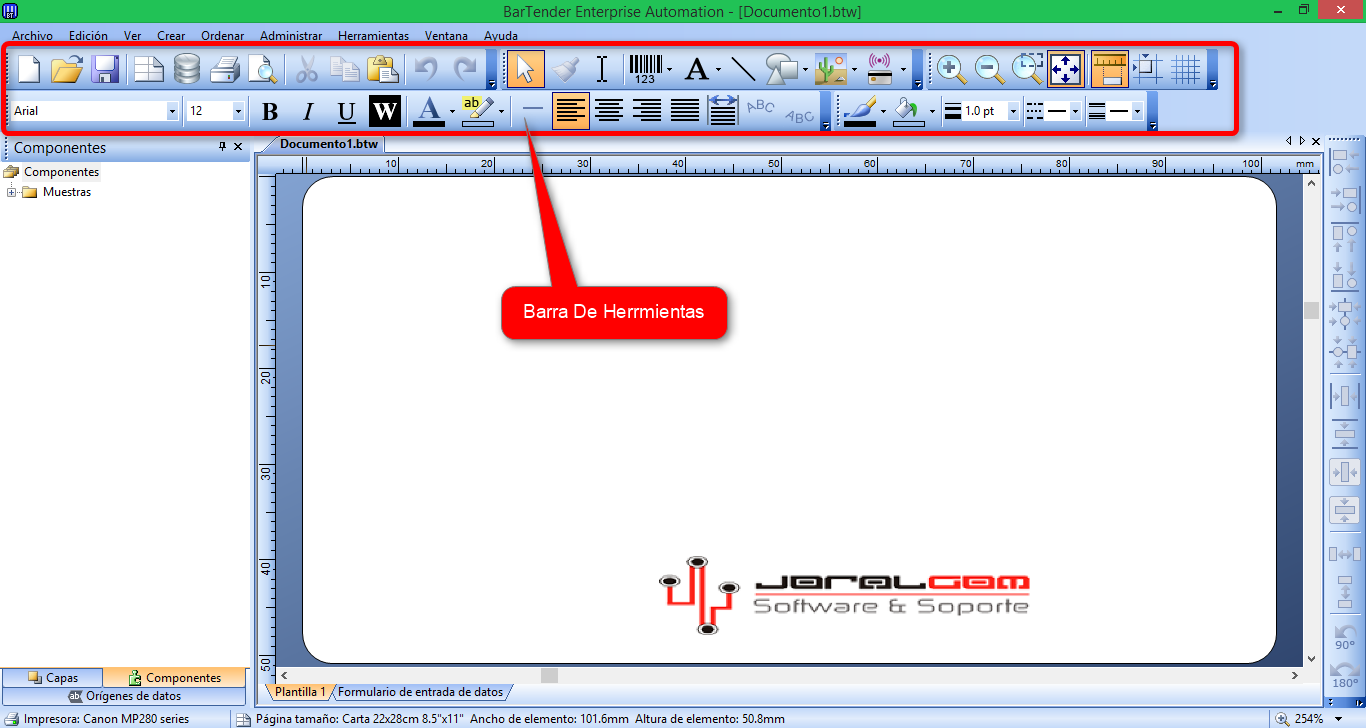Screen dimensions: 1366x728
Task: Open the Arial font name dropdown
Action: point(172,111)
